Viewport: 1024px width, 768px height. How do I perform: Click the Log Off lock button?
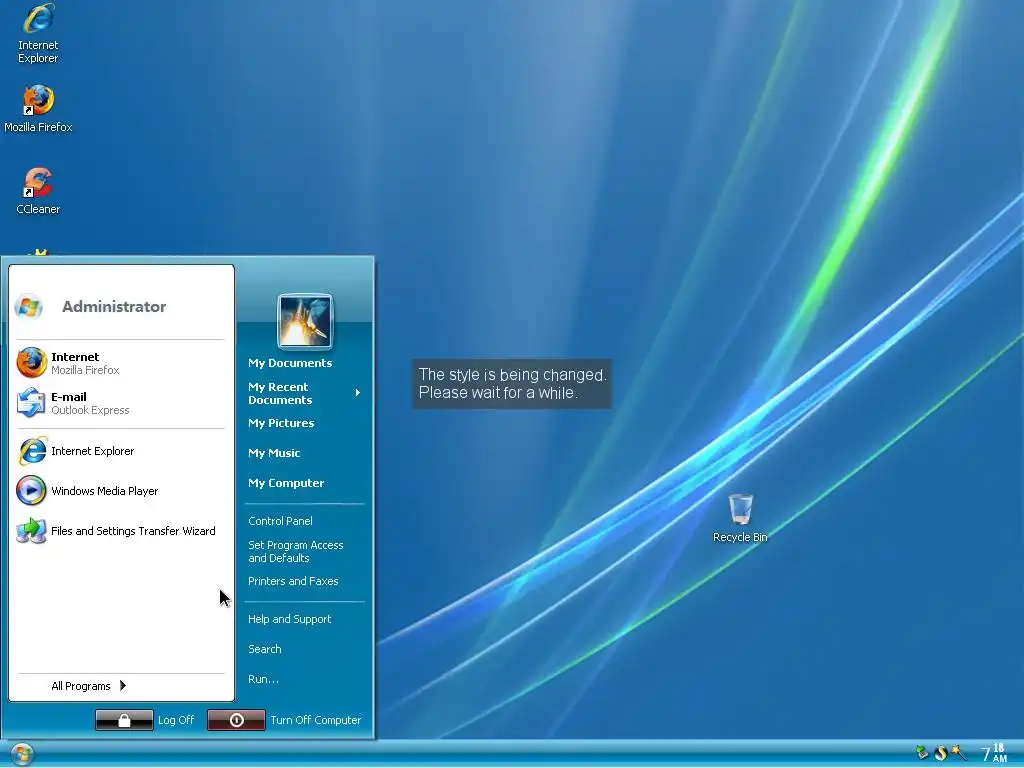coord(124,720)
